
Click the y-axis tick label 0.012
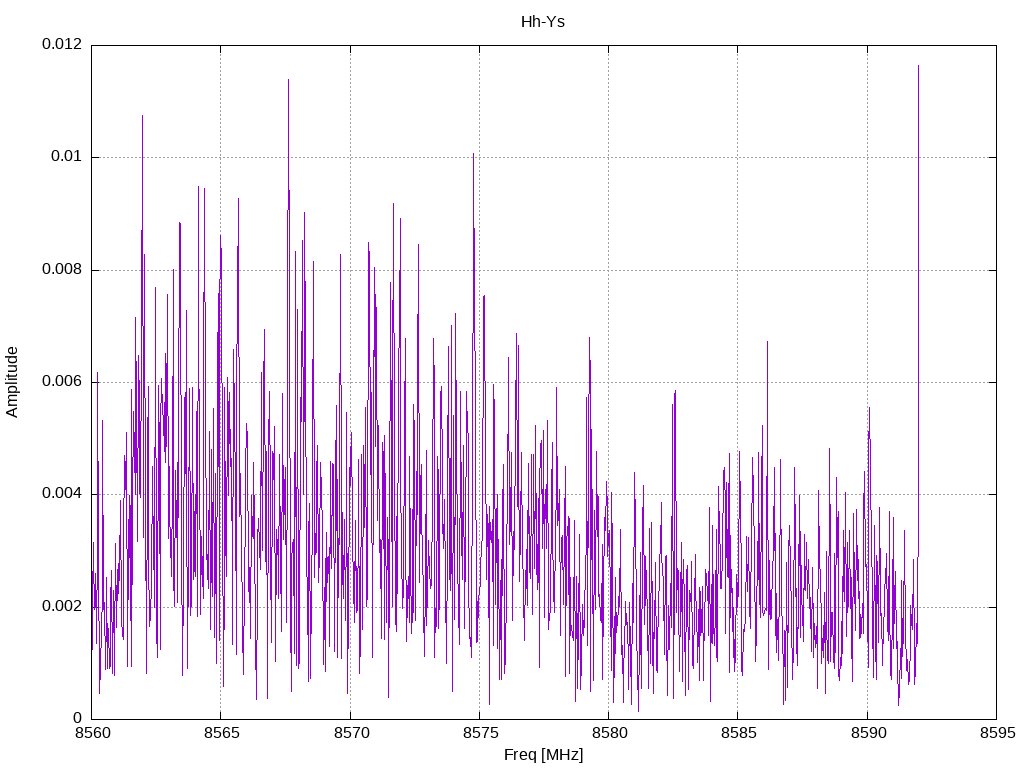(62, 44)
